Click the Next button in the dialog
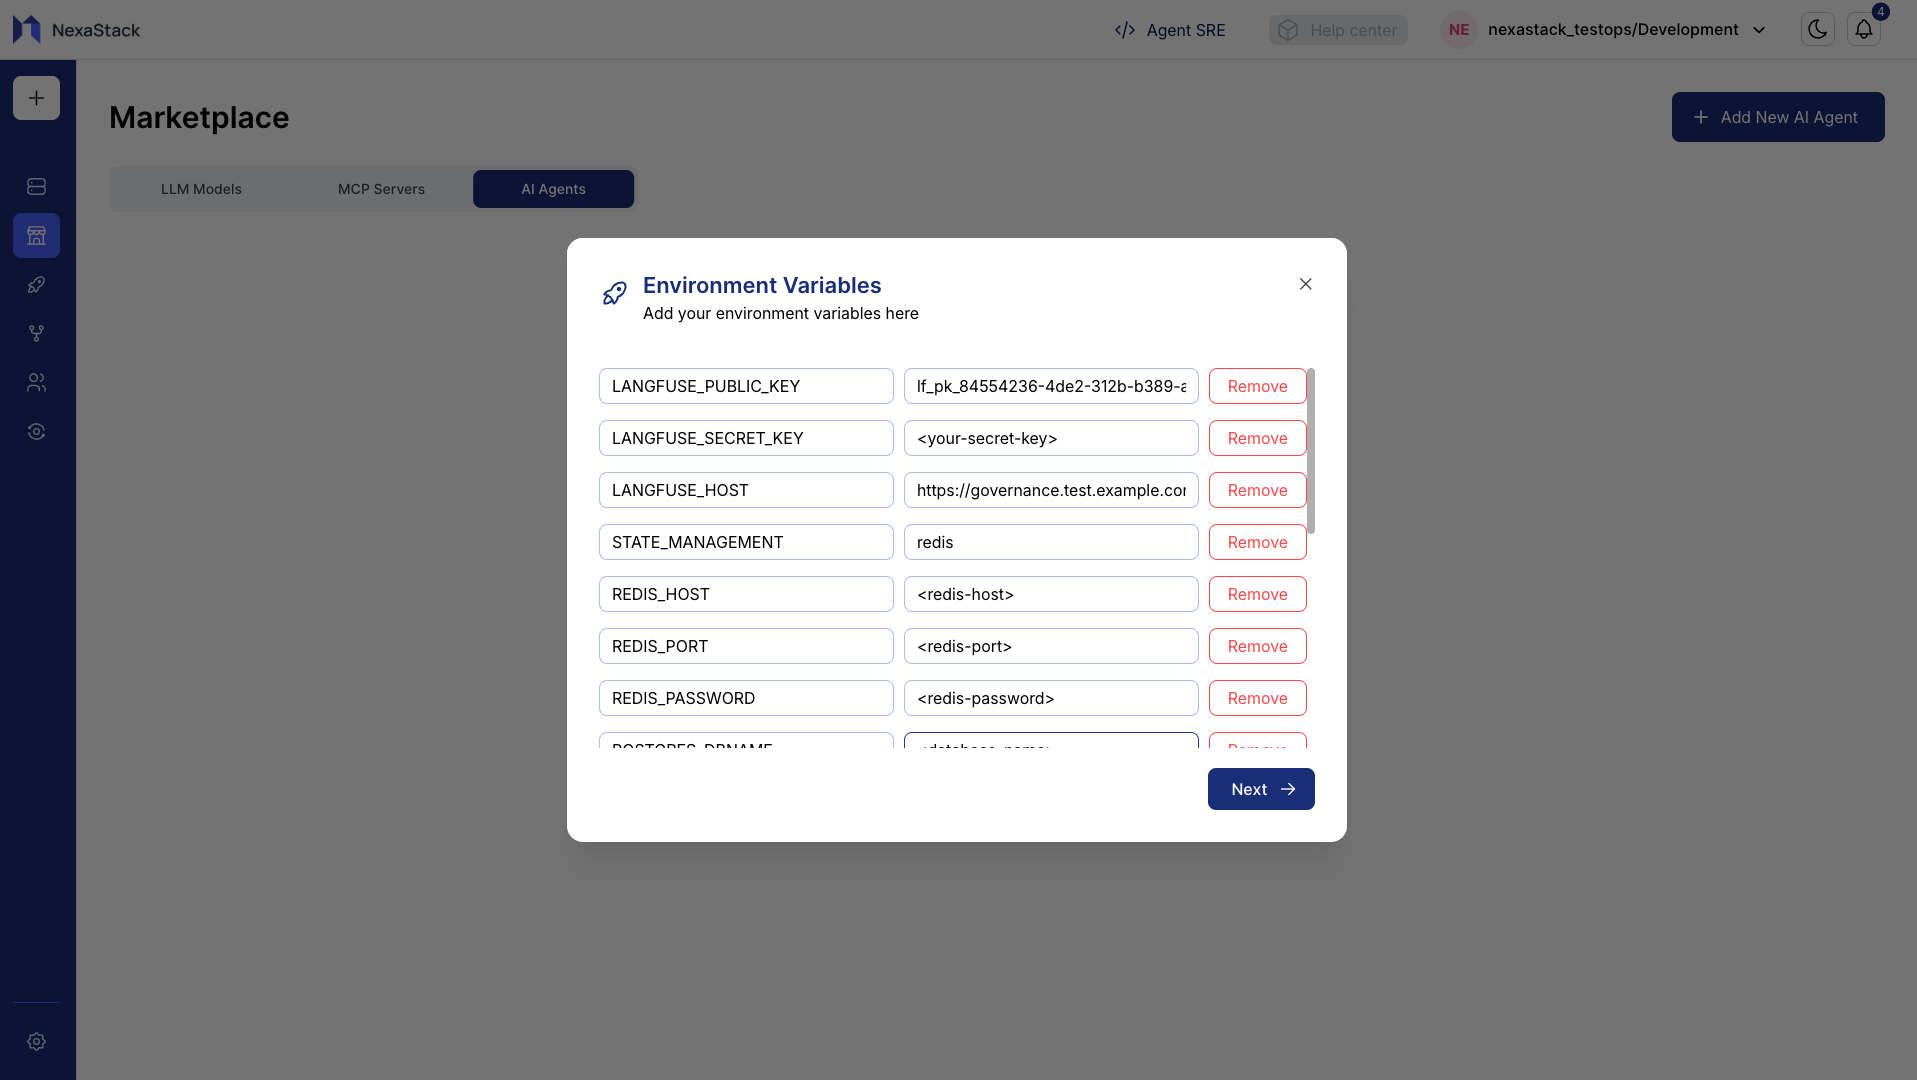Image resolution: width=1917 pixels, height=1080 pixels. (x=1260, y=789)
